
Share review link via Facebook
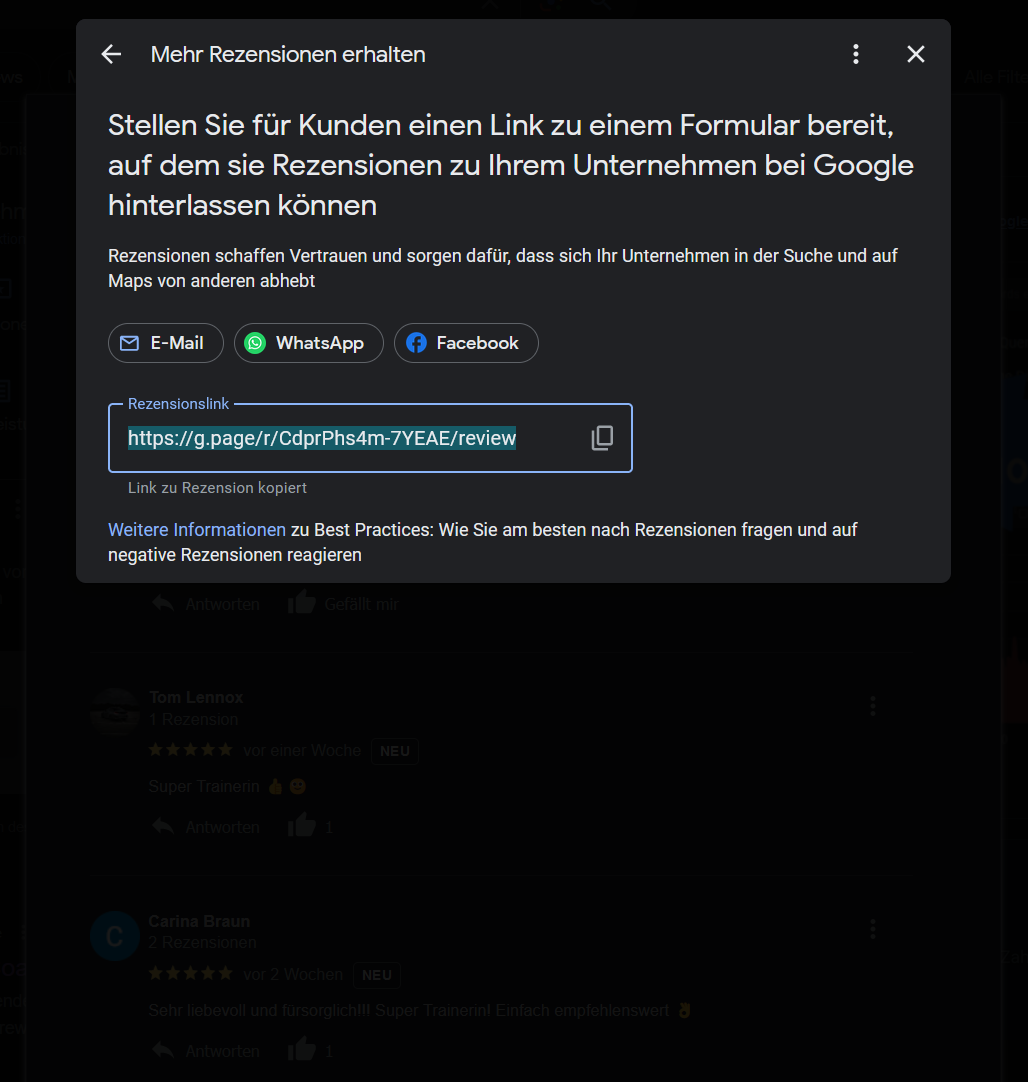[466, 343]
